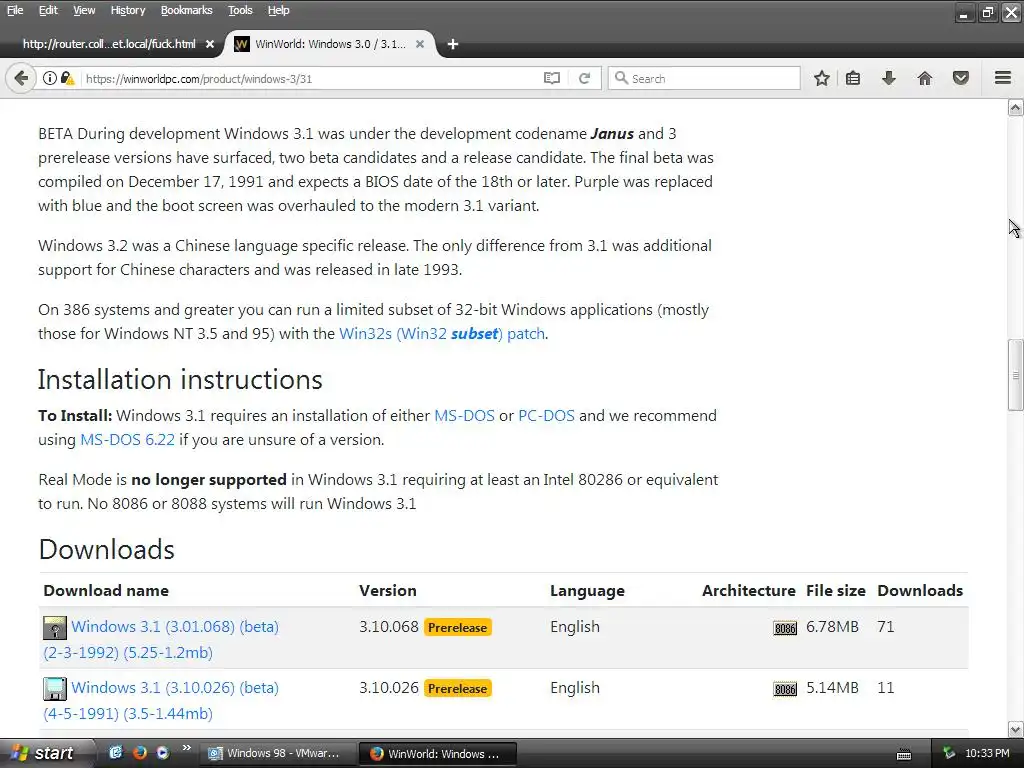Download Windows 3.1 (3.01.068) beta

point(161,639)
